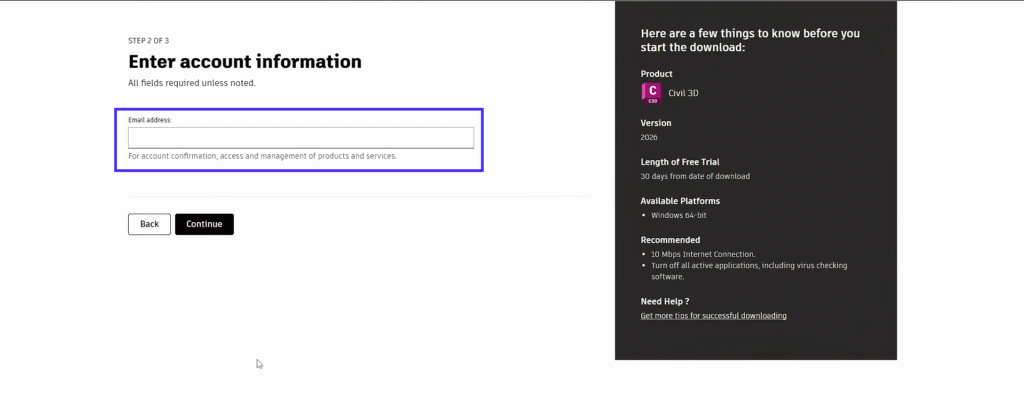This screenshot has width=1024, height=415.
Task: Click the Recommended section heading
Action: point(670,240)
